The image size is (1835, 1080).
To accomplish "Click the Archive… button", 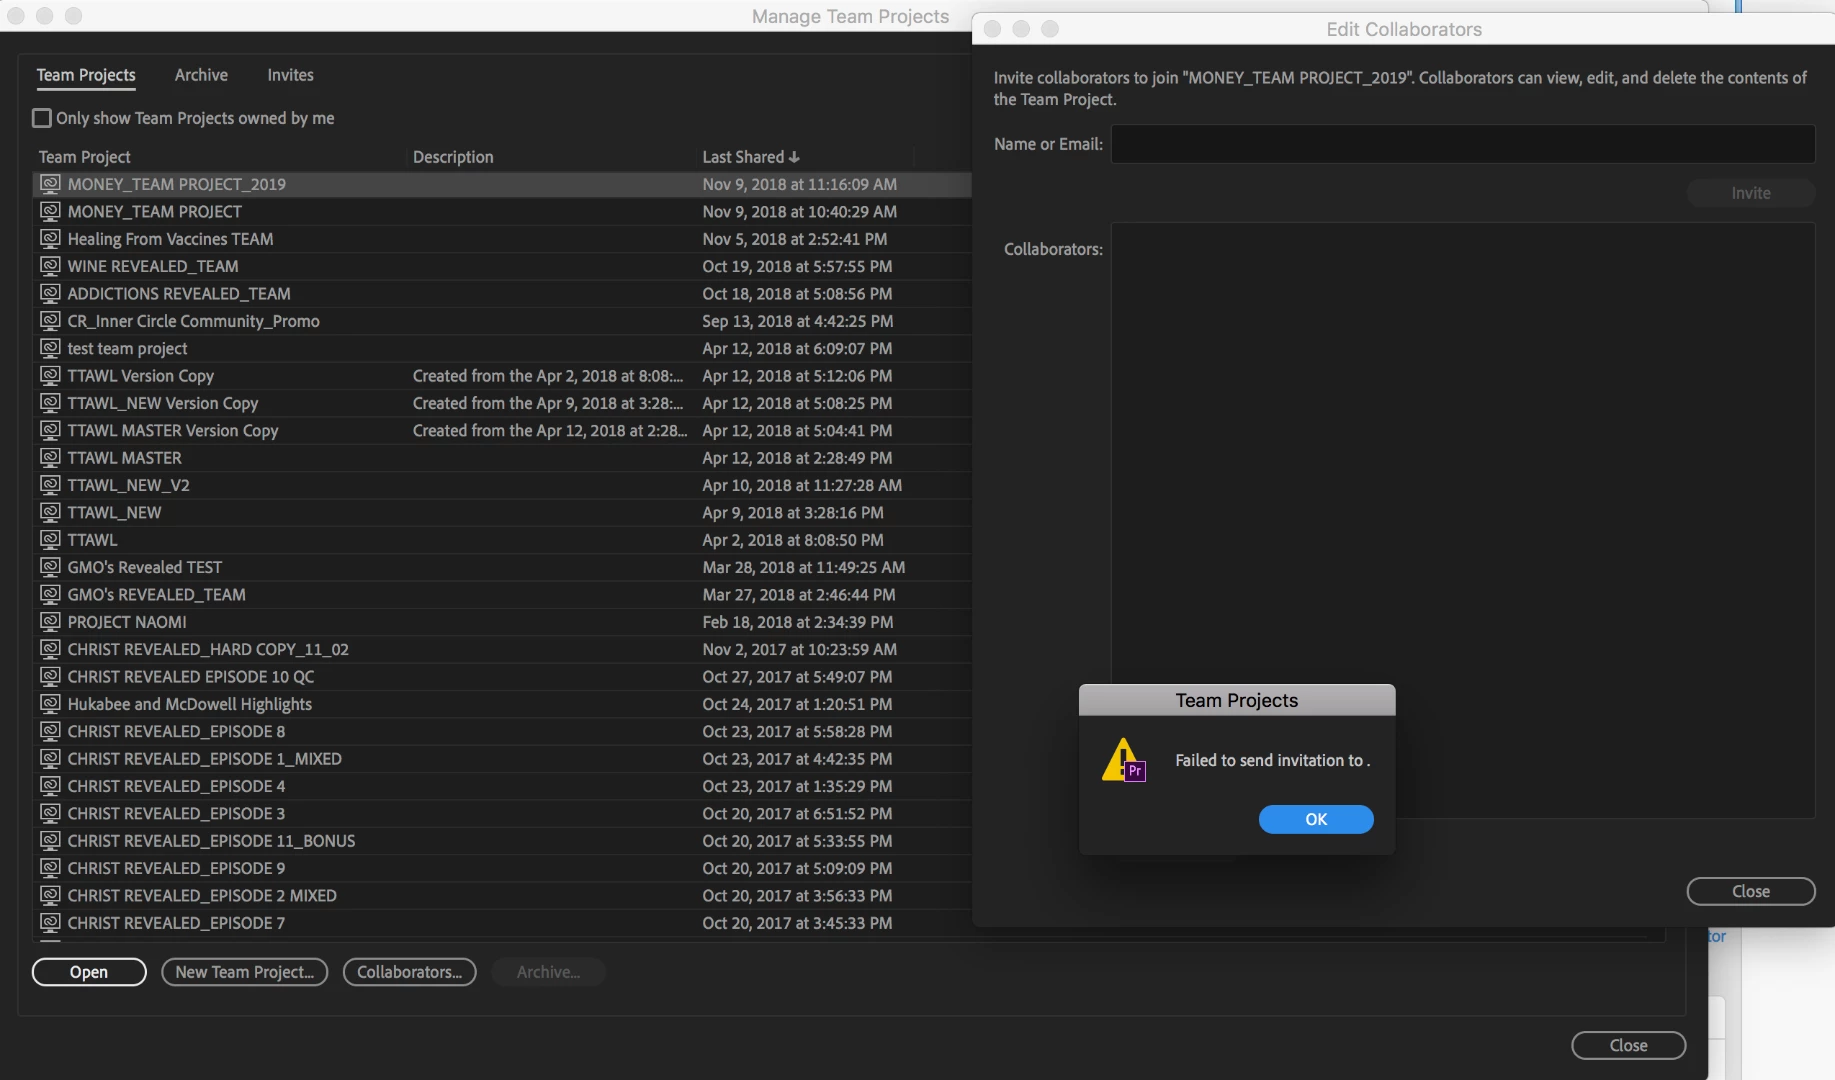I will pyautogui.click(x=548, y=972).
